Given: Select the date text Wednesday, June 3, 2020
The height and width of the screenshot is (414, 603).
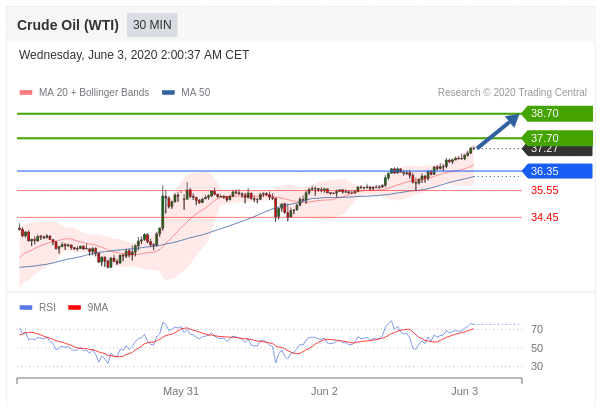Looking at the screenshot, I should point(88,55).
